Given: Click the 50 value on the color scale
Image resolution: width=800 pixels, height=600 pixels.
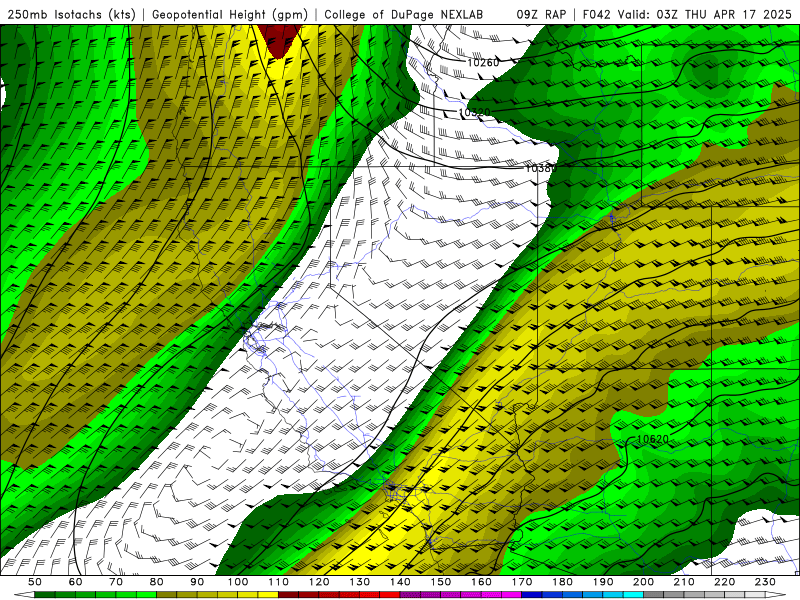Looking at the screenshot, I should 35,582.
